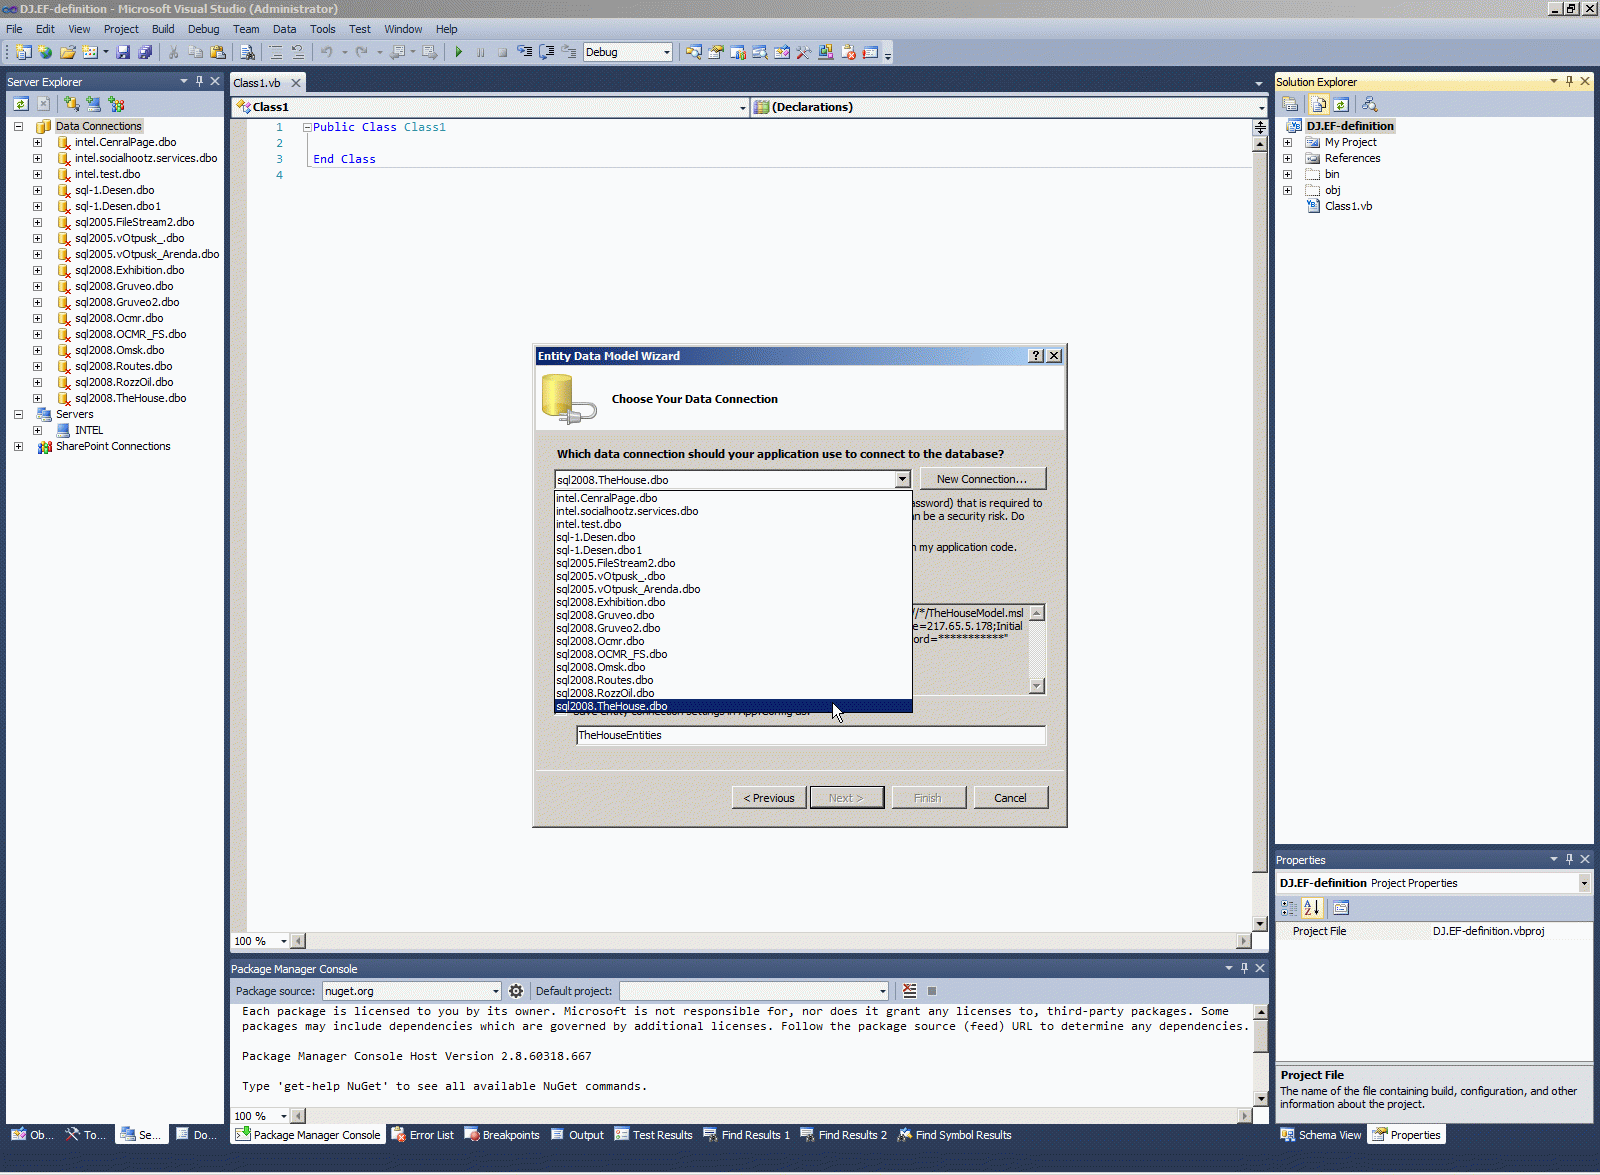Switch to the Schema View tab
1600x1175 pixels.
1321,1135
